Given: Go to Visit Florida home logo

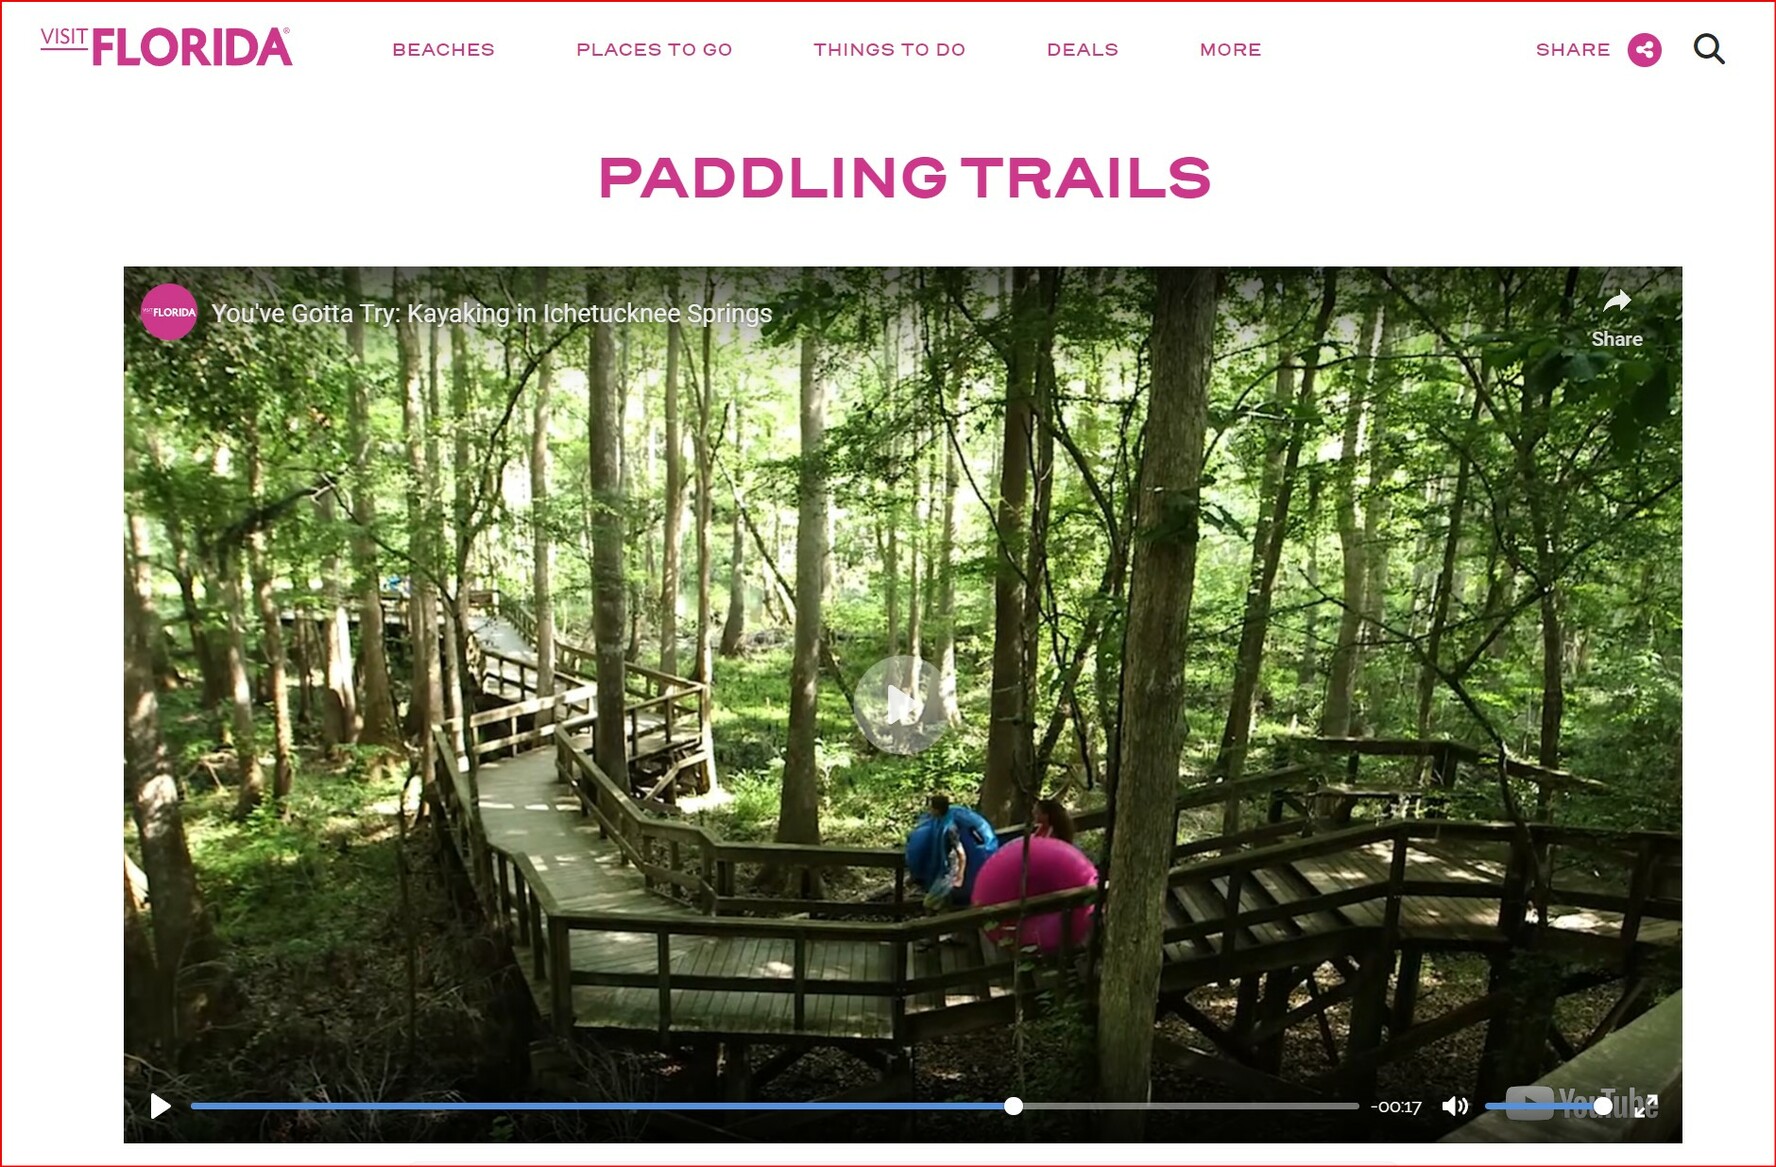Looking at the screenshot, I should [x=166, y=47].
